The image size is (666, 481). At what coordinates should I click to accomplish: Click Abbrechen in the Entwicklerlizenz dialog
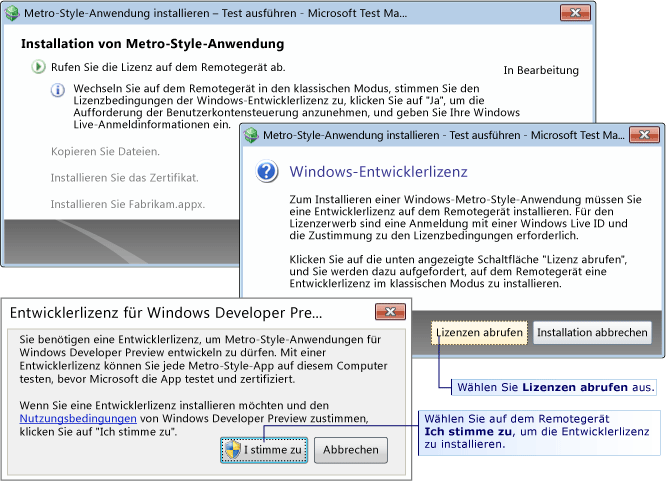tap(350, 450)
